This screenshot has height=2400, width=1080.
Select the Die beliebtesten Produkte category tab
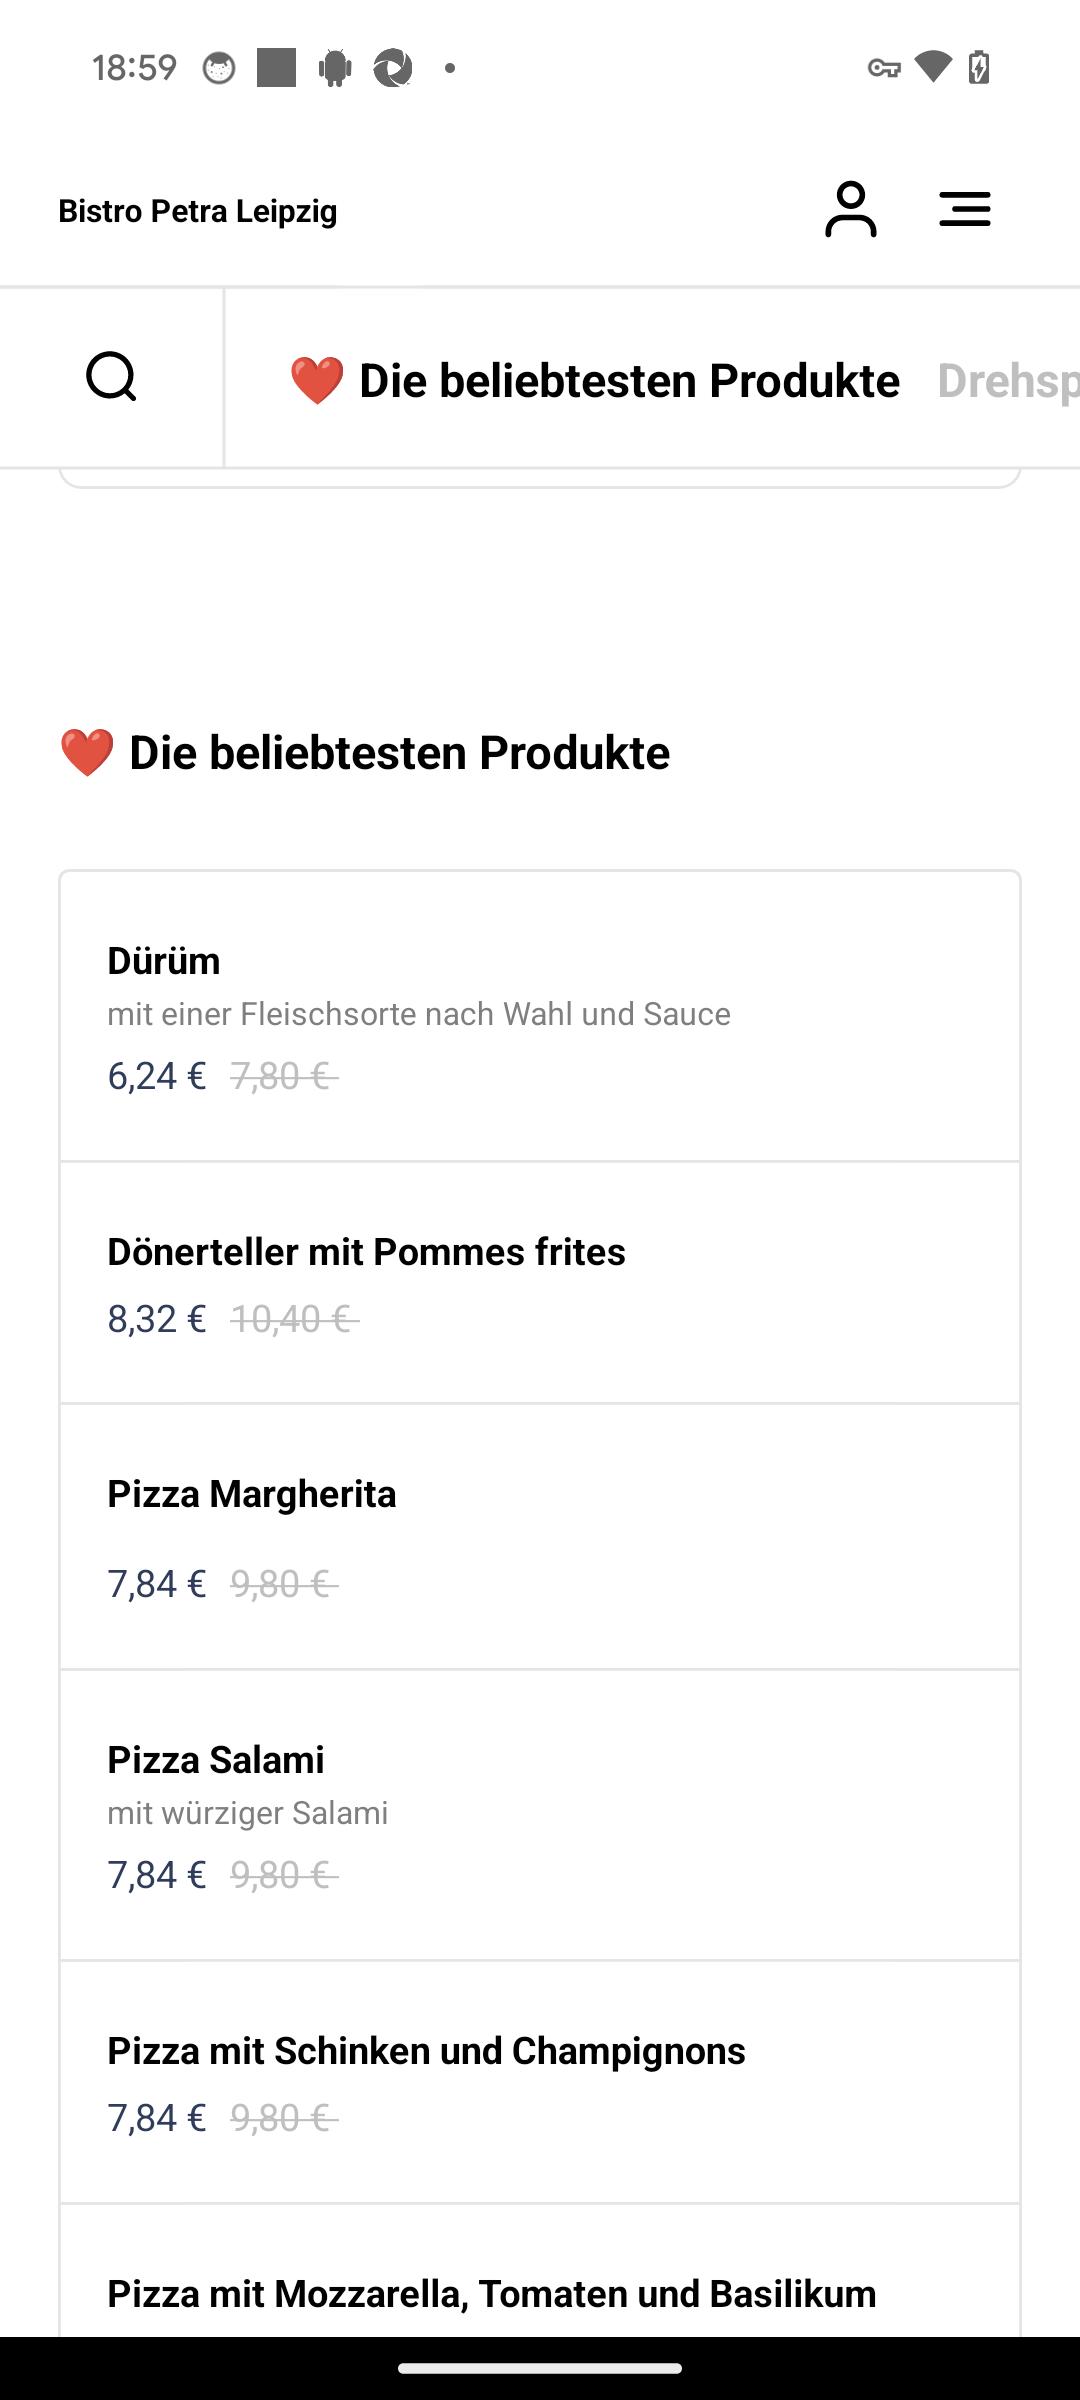(x=594, y=381)
